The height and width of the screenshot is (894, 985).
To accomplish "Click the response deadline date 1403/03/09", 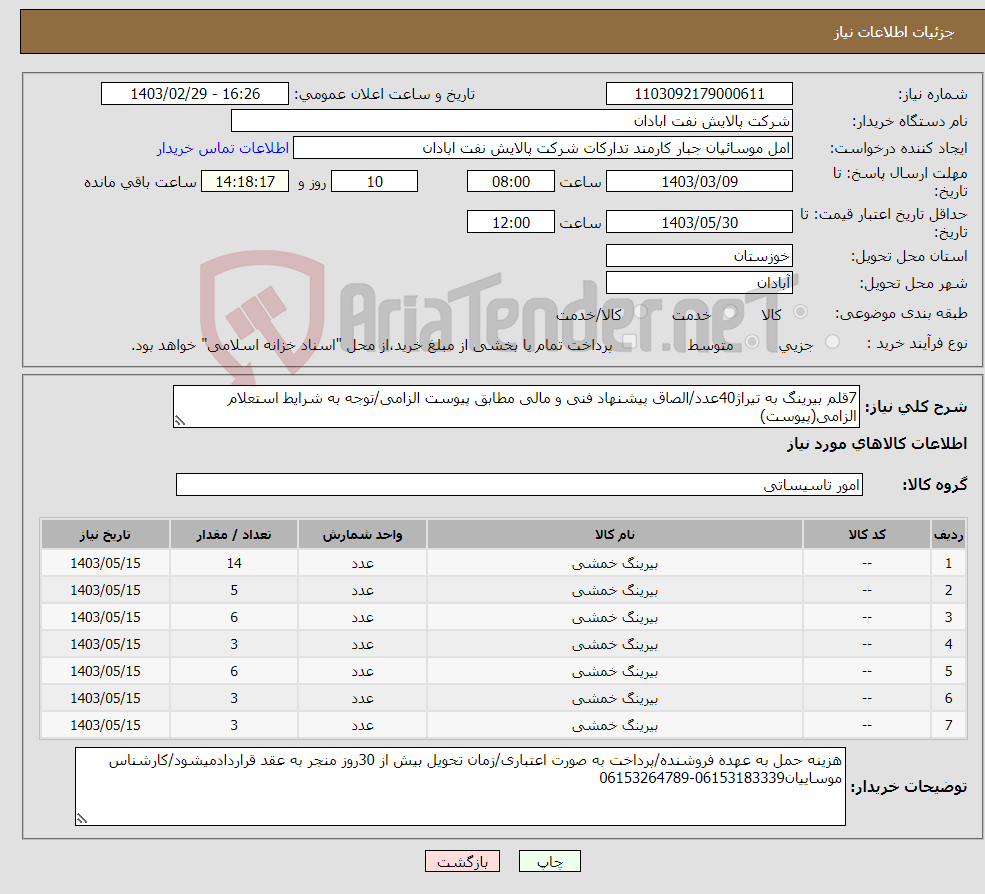I will point(699,182).
